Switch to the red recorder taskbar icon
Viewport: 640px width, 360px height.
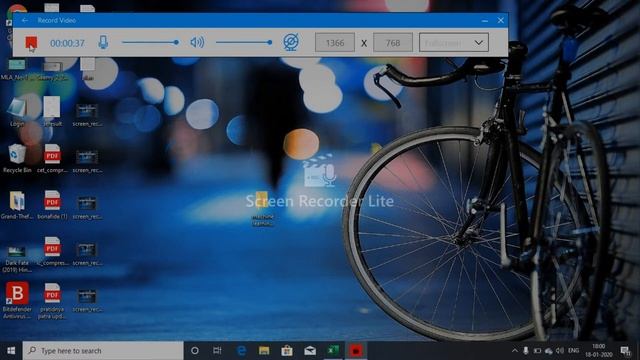pos(356,351)
